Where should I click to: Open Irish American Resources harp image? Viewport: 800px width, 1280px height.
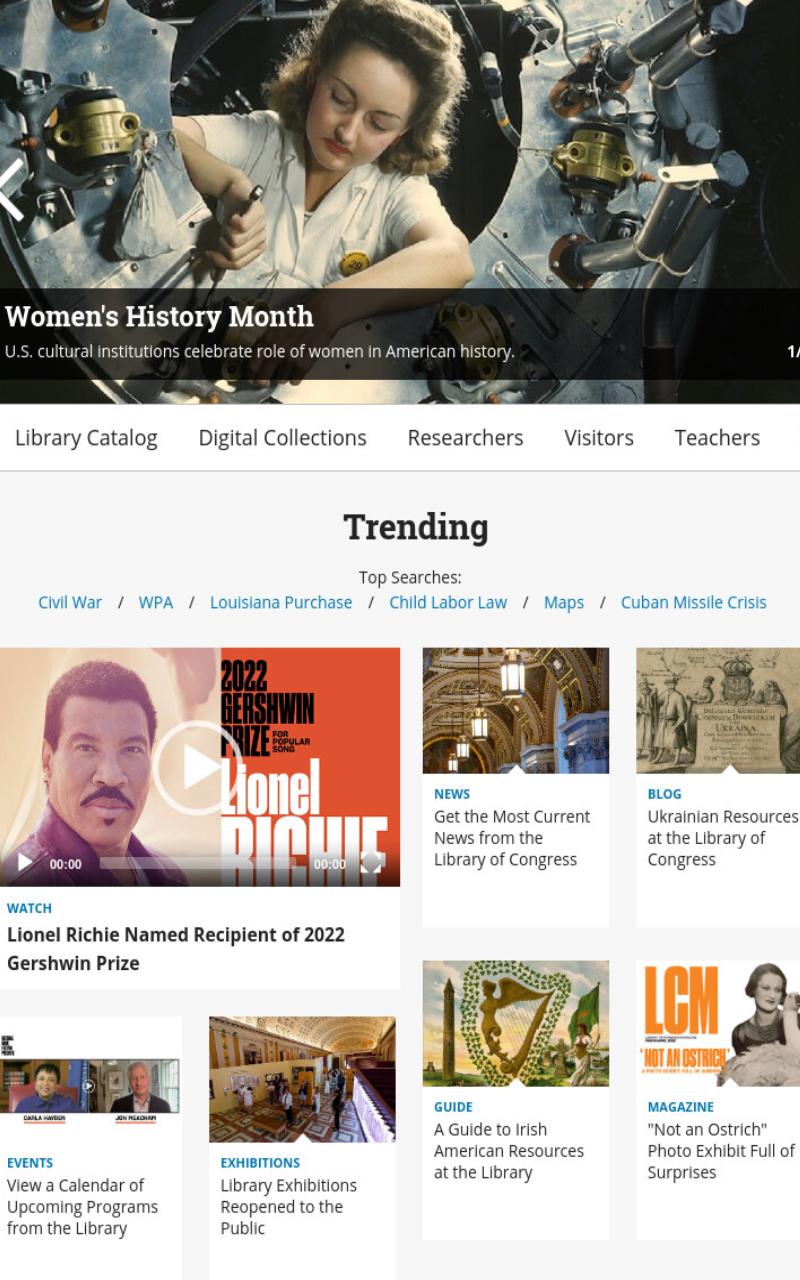pyautogui.click(x=516, y=1023)
